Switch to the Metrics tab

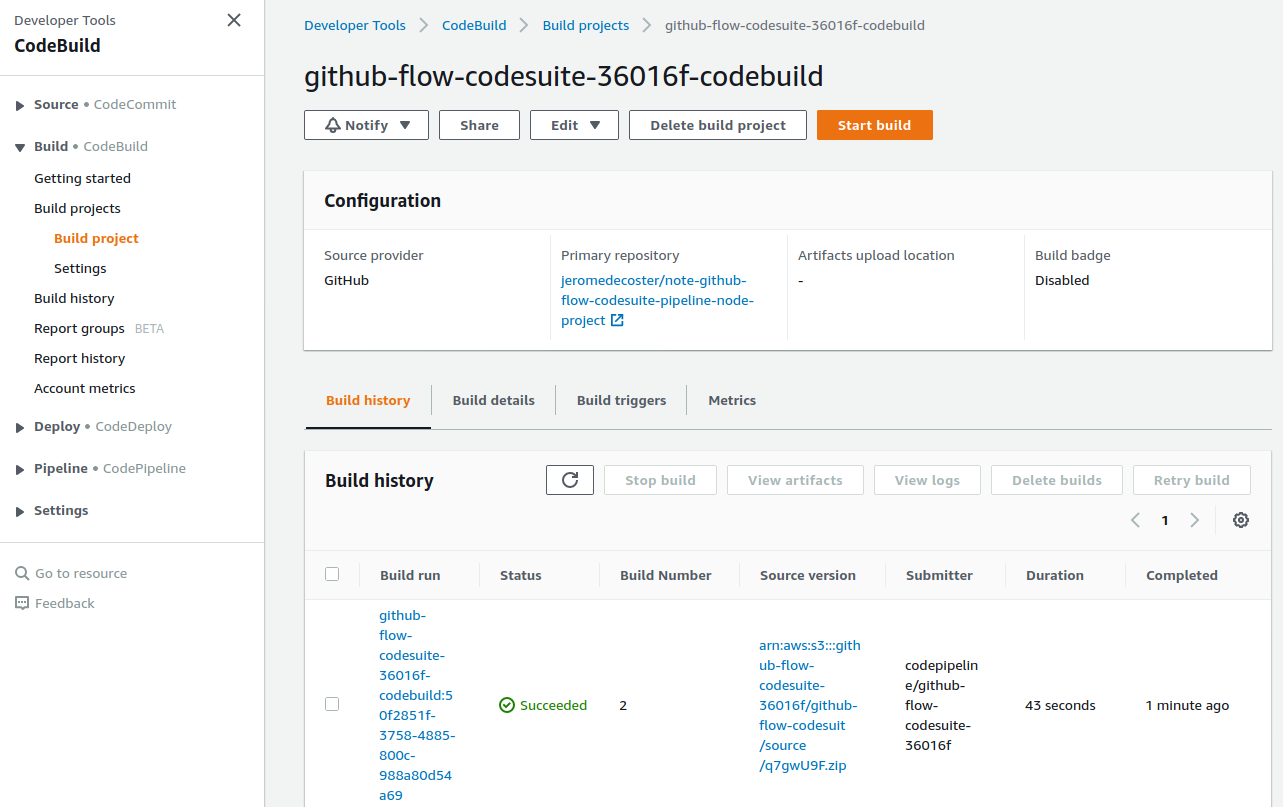(x=732, y=400)
